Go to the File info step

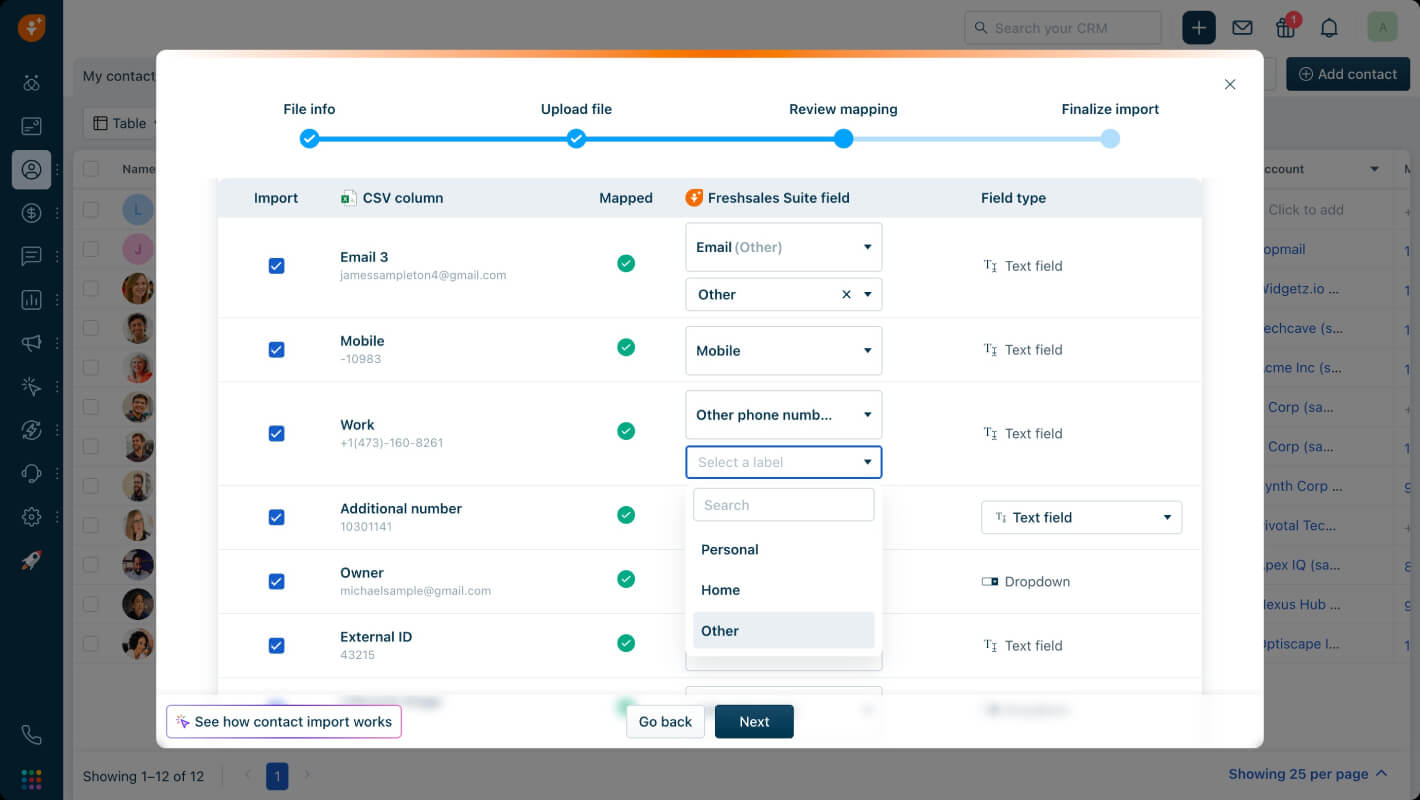pyautogui.click(x=310, y=139)
